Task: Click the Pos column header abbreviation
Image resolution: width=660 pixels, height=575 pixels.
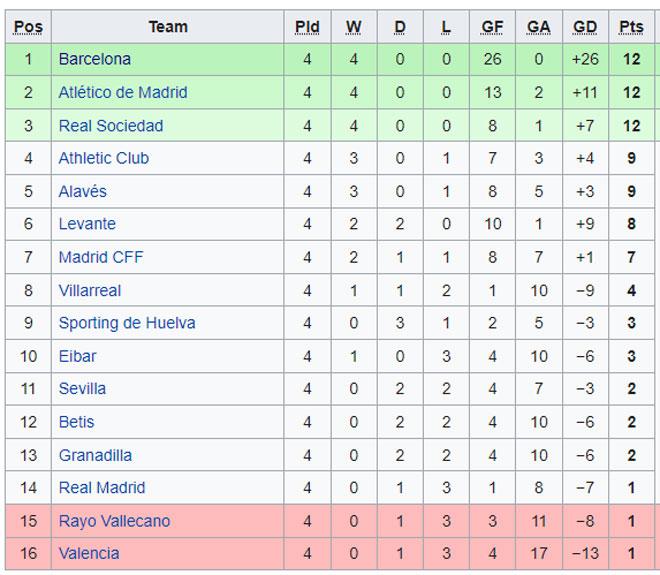Action: pyautogui.click(x=28, y=27)
